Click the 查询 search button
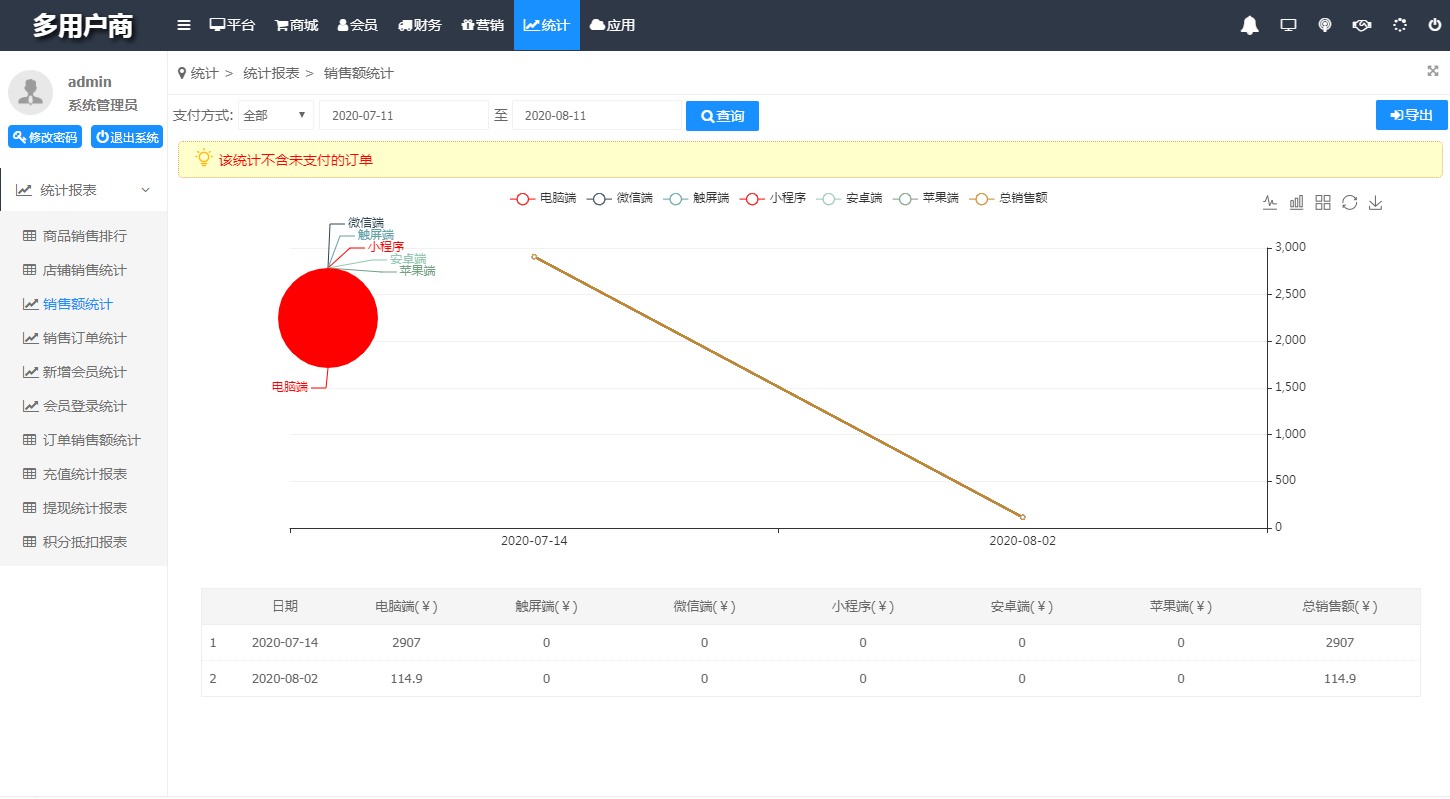The image size is (1450, 799). pyautogui.click(x=722, y=116)
